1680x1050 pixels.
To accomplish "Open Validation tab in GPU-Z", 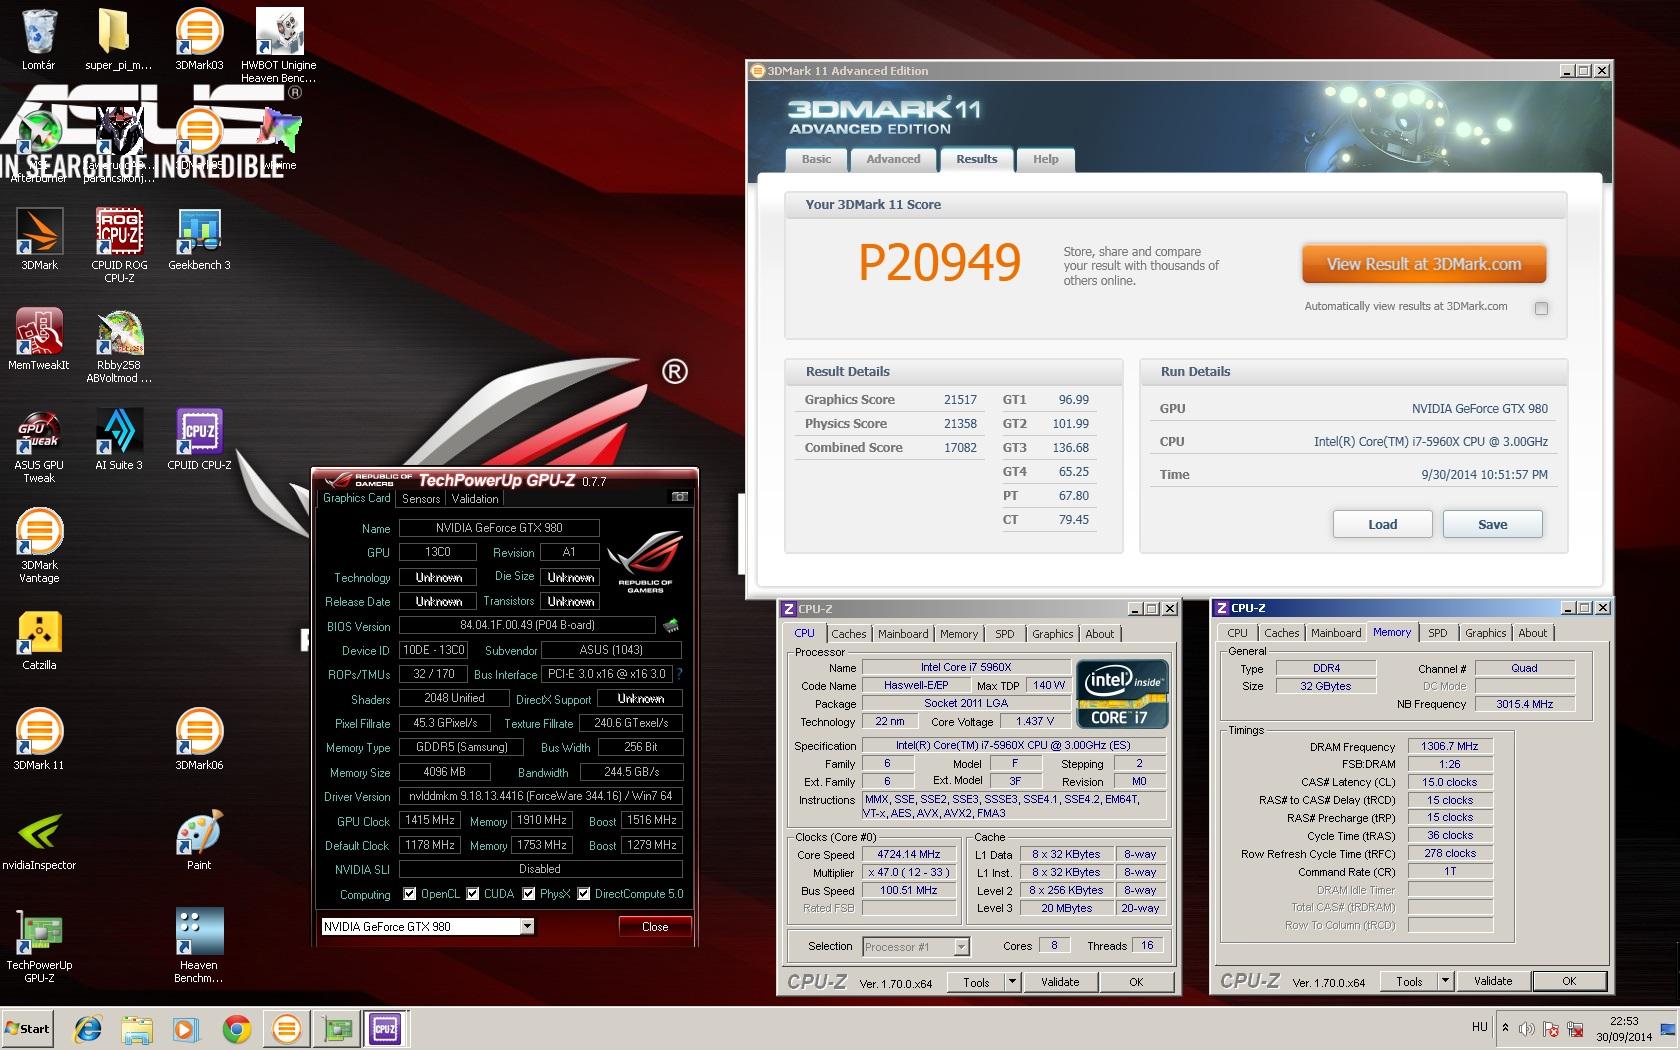I will 475,499.
